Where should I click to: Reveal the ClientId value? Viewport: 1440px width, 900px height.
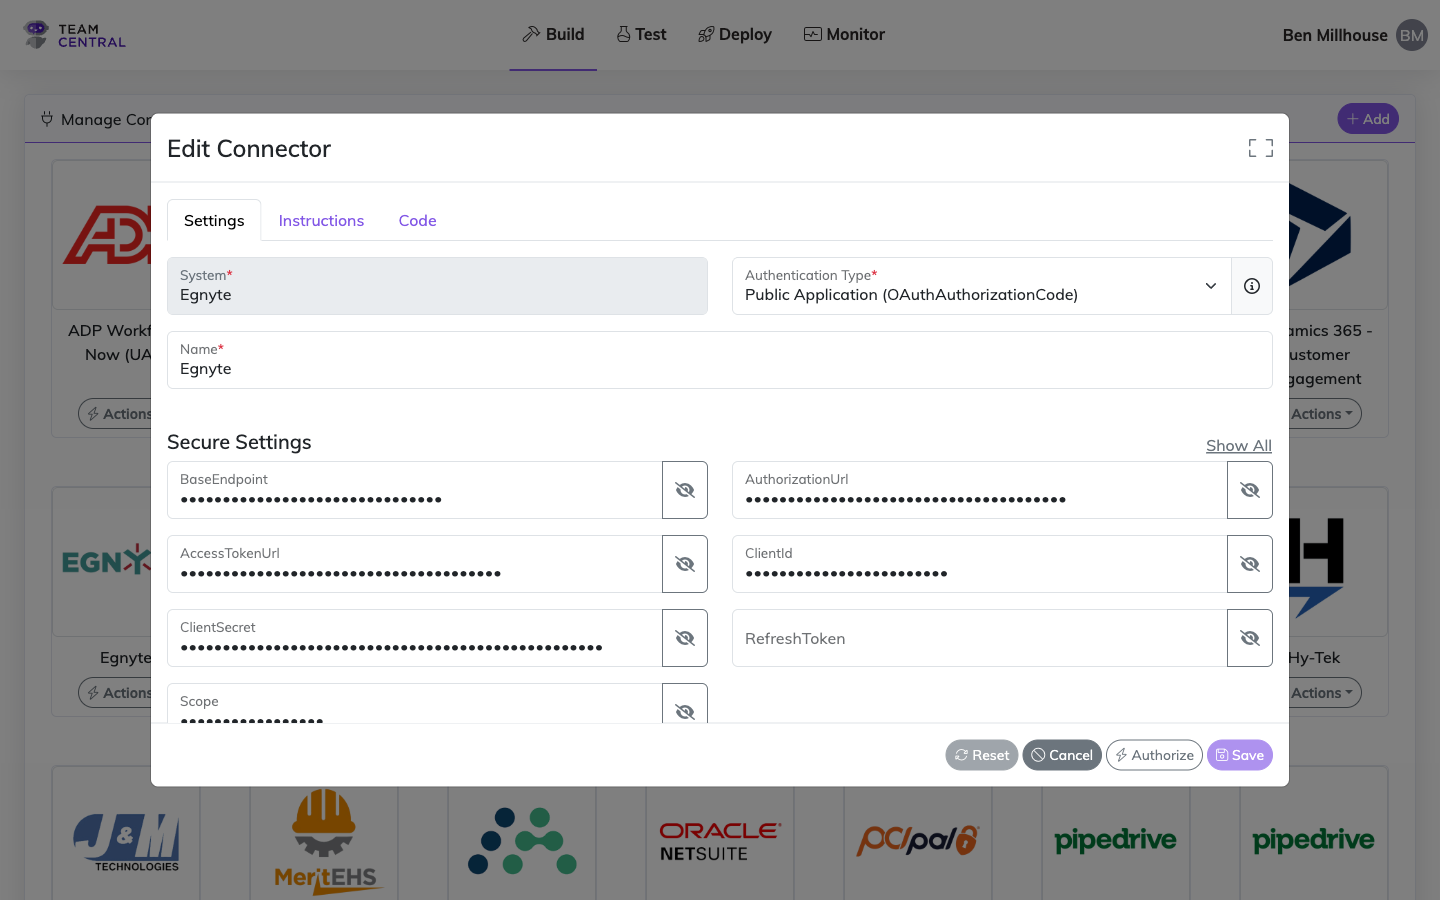1250,564
